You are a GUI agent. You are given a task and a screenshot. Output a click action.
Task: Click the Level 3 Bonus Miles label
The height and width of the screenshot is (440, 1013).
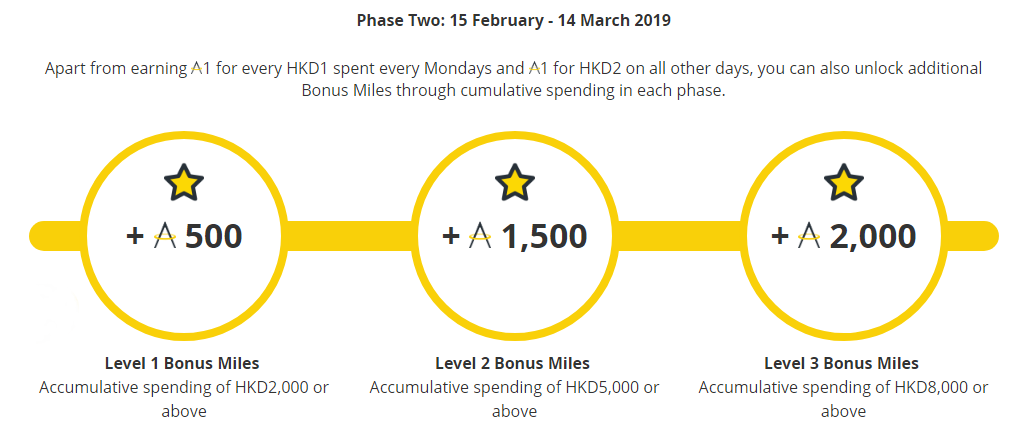[x=842, y=363]
